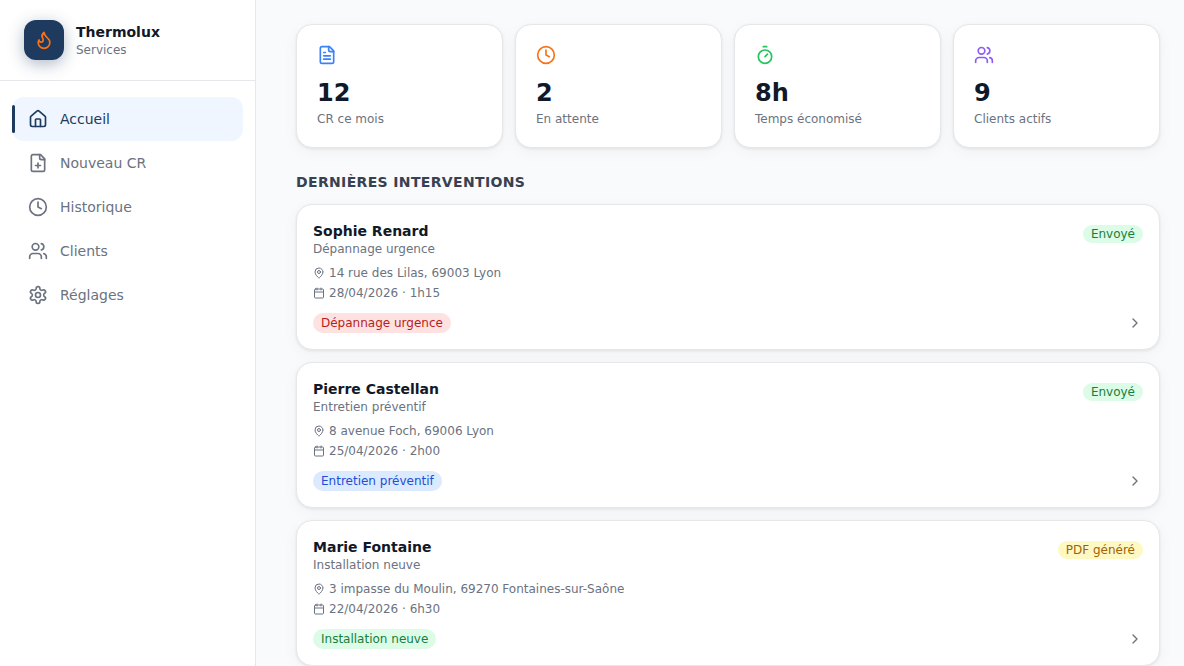Click the purple users icon on Clients actifs card
1184x666 pixels.
click(x=984, y=55)
